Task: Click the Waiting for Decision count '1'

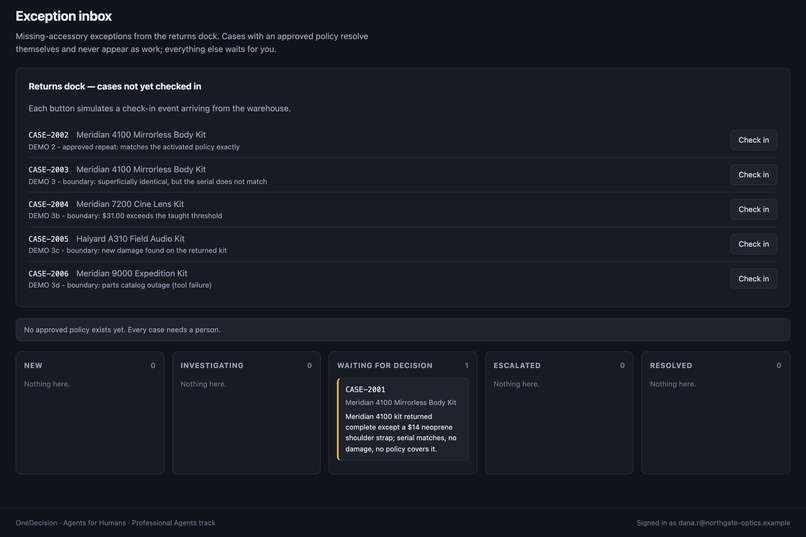Action: tap(467, 366)
